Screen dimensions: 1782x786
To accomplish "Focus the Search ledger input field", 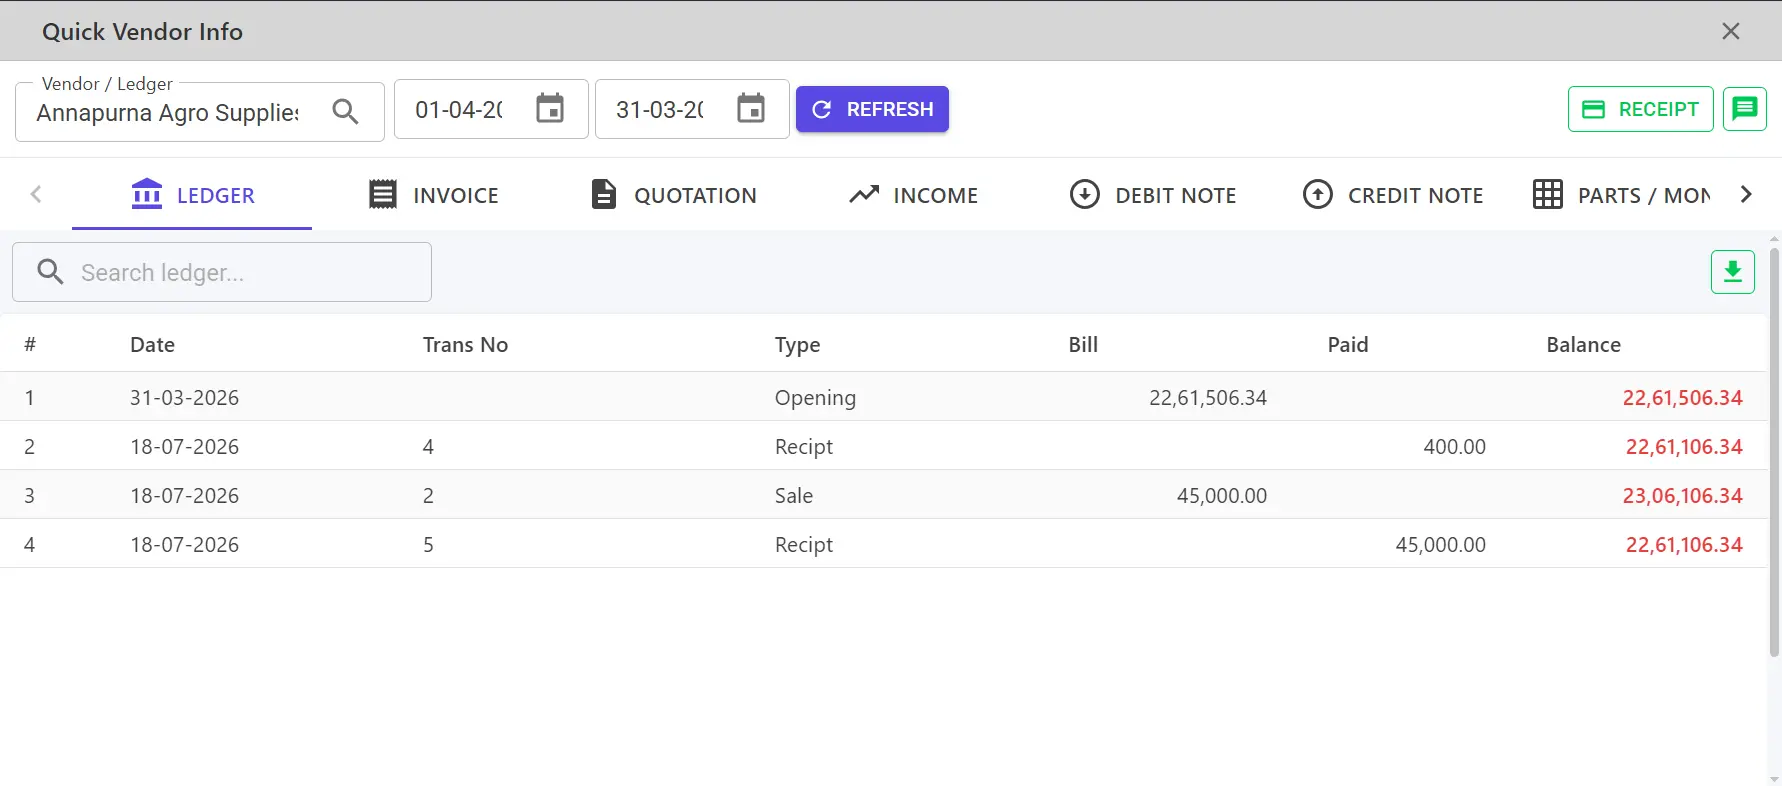I will point(222,272).
